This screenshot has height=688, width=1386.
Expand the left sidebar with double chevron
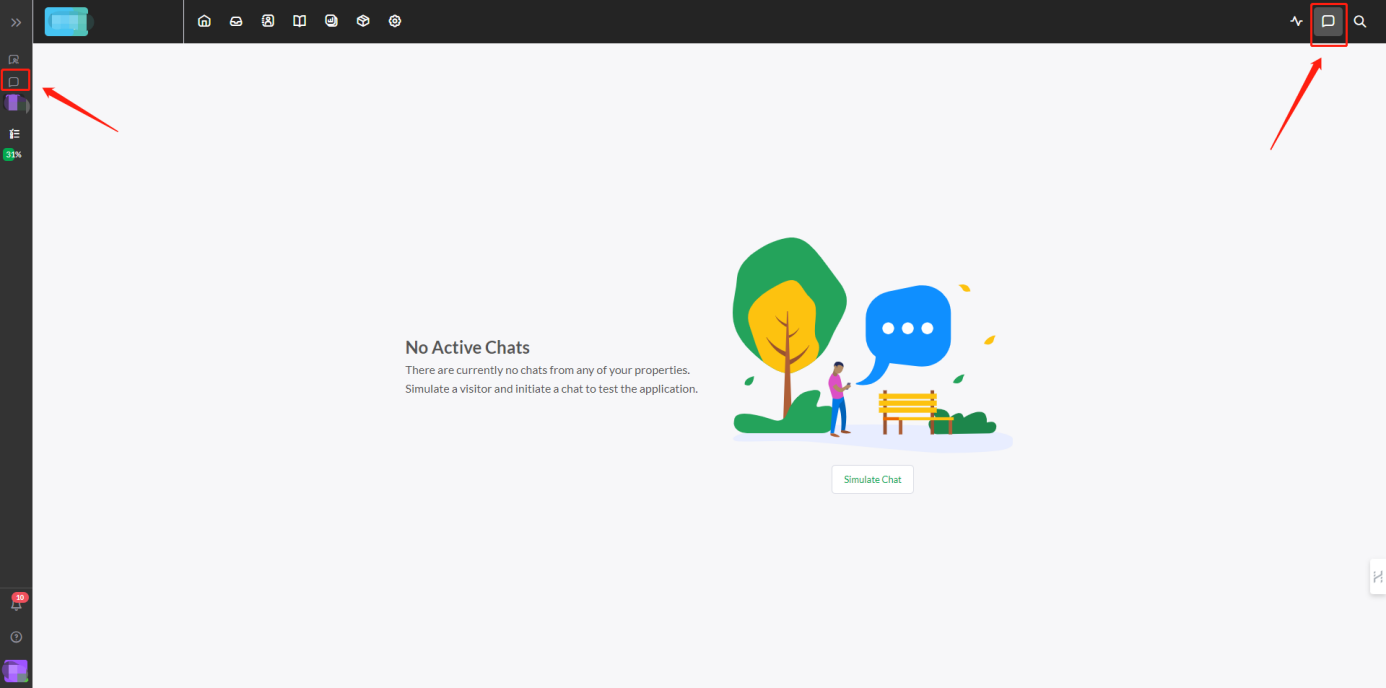pos(16,22)
